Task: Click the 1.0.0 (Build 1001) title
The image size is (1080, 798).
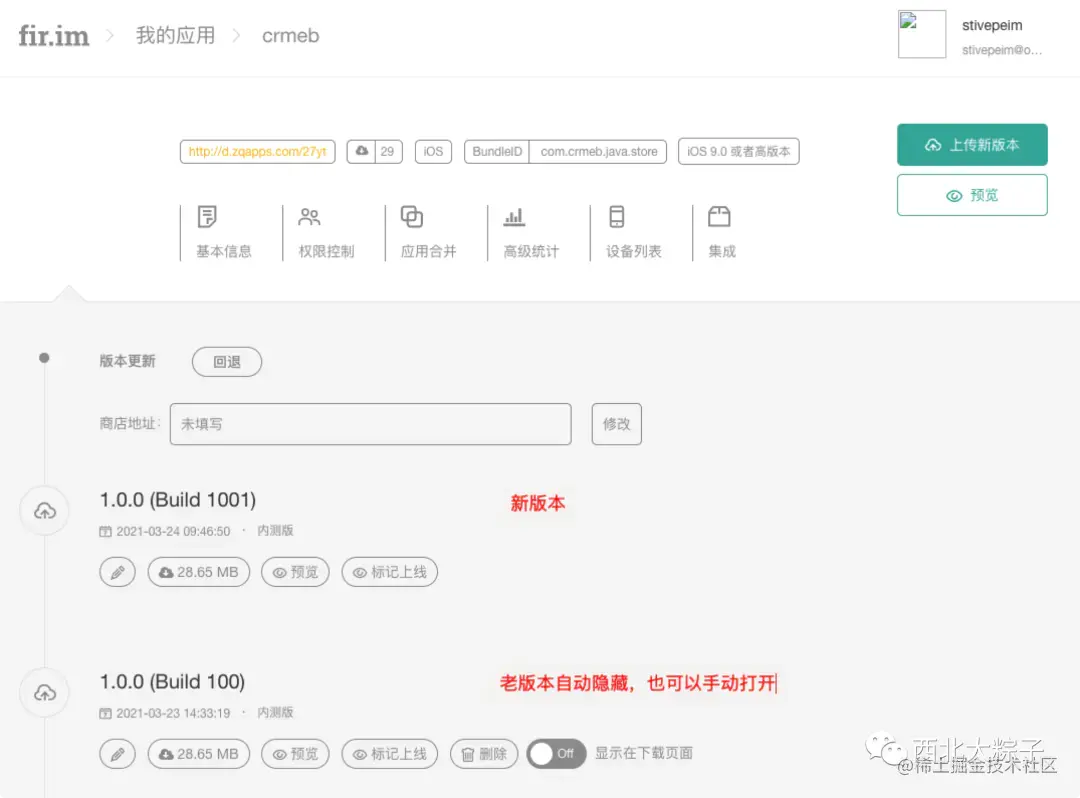Action: pyautogui.click(x=178, y=500)
